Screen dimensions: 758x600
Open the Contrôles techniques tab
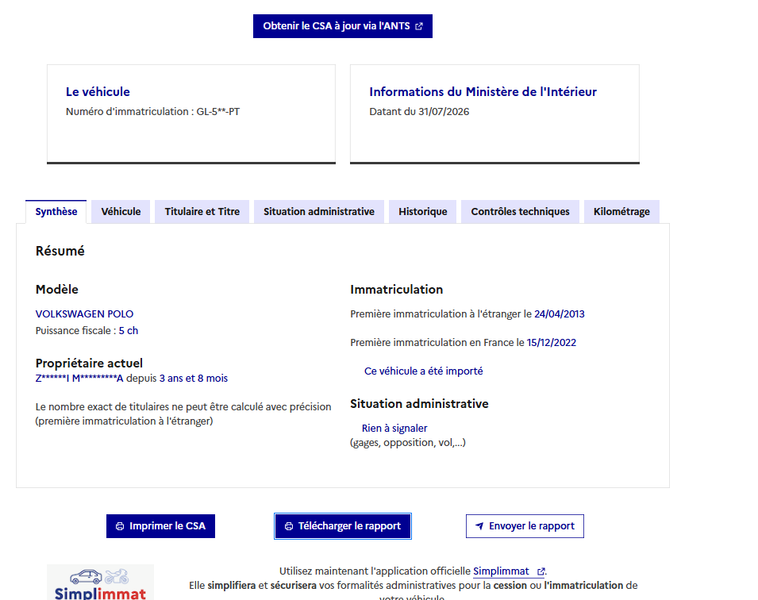(x=520, y=212)
